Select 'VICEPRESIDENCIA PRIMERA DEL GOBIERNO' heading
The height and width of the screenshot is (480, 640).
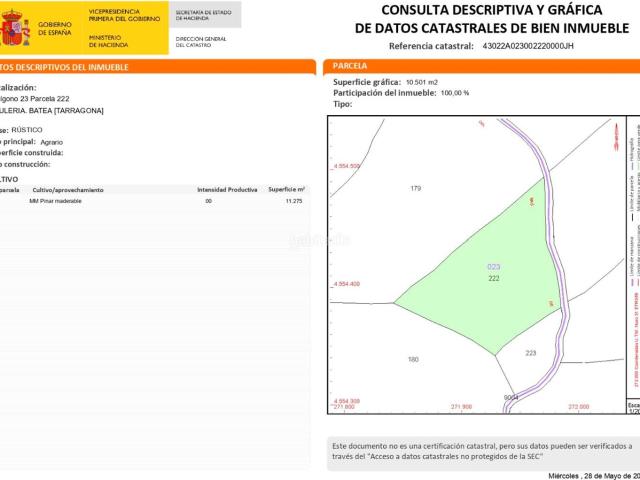[x=124, y=15]
